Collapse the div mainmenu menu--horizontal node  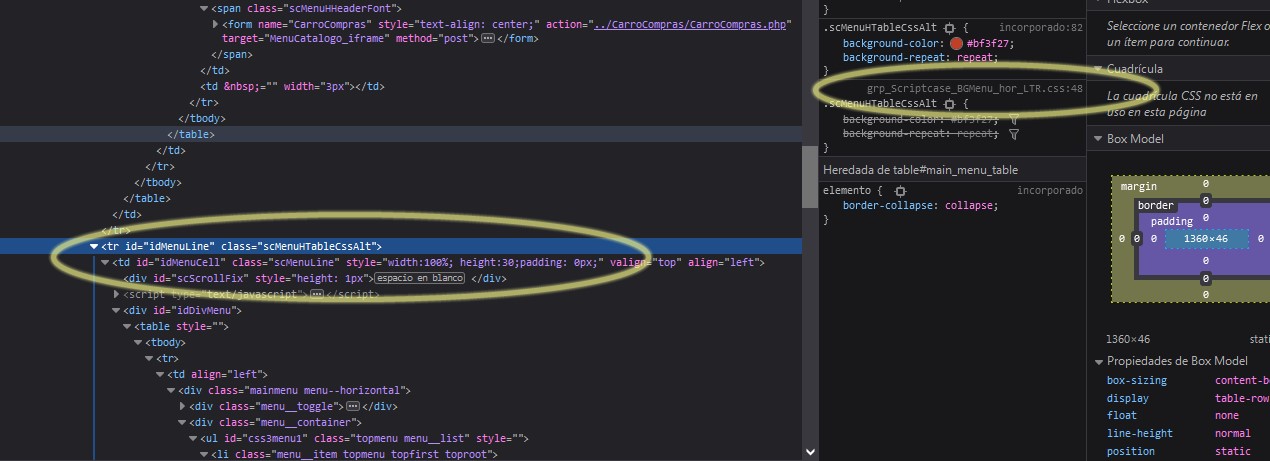172,390
